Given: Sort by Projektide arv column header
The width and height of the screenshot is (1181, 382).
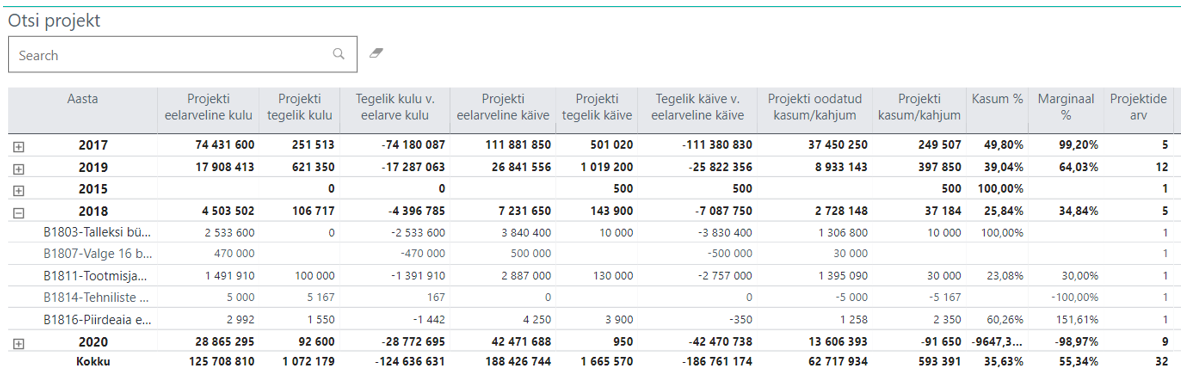Looking at the screenshot, I should [1138, 107].
